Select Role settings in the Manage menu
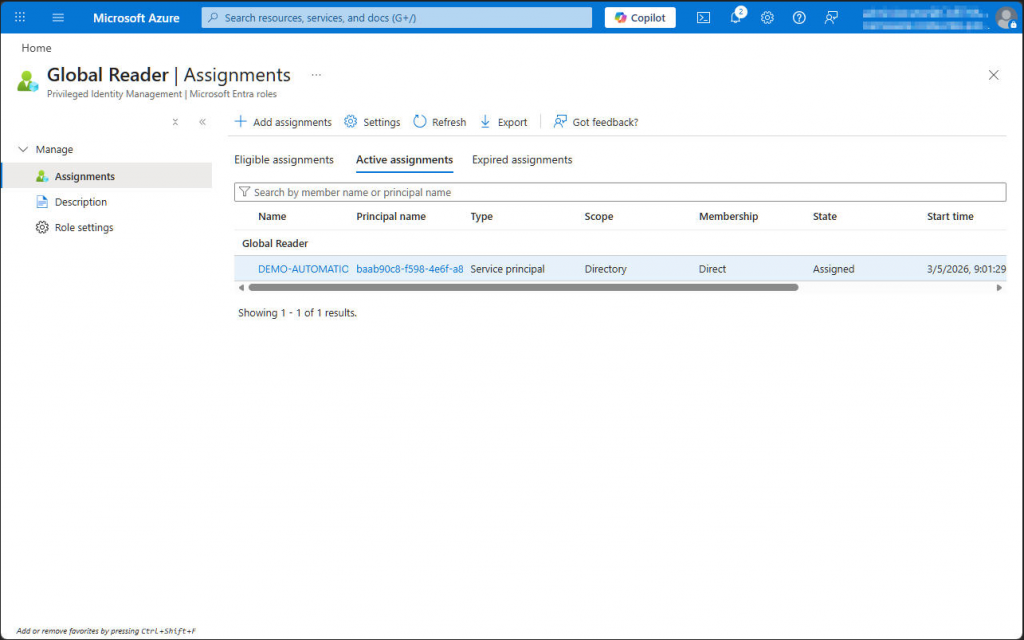Image resolution: width=1024 pixels, height=640 pixels. (85, 227)
